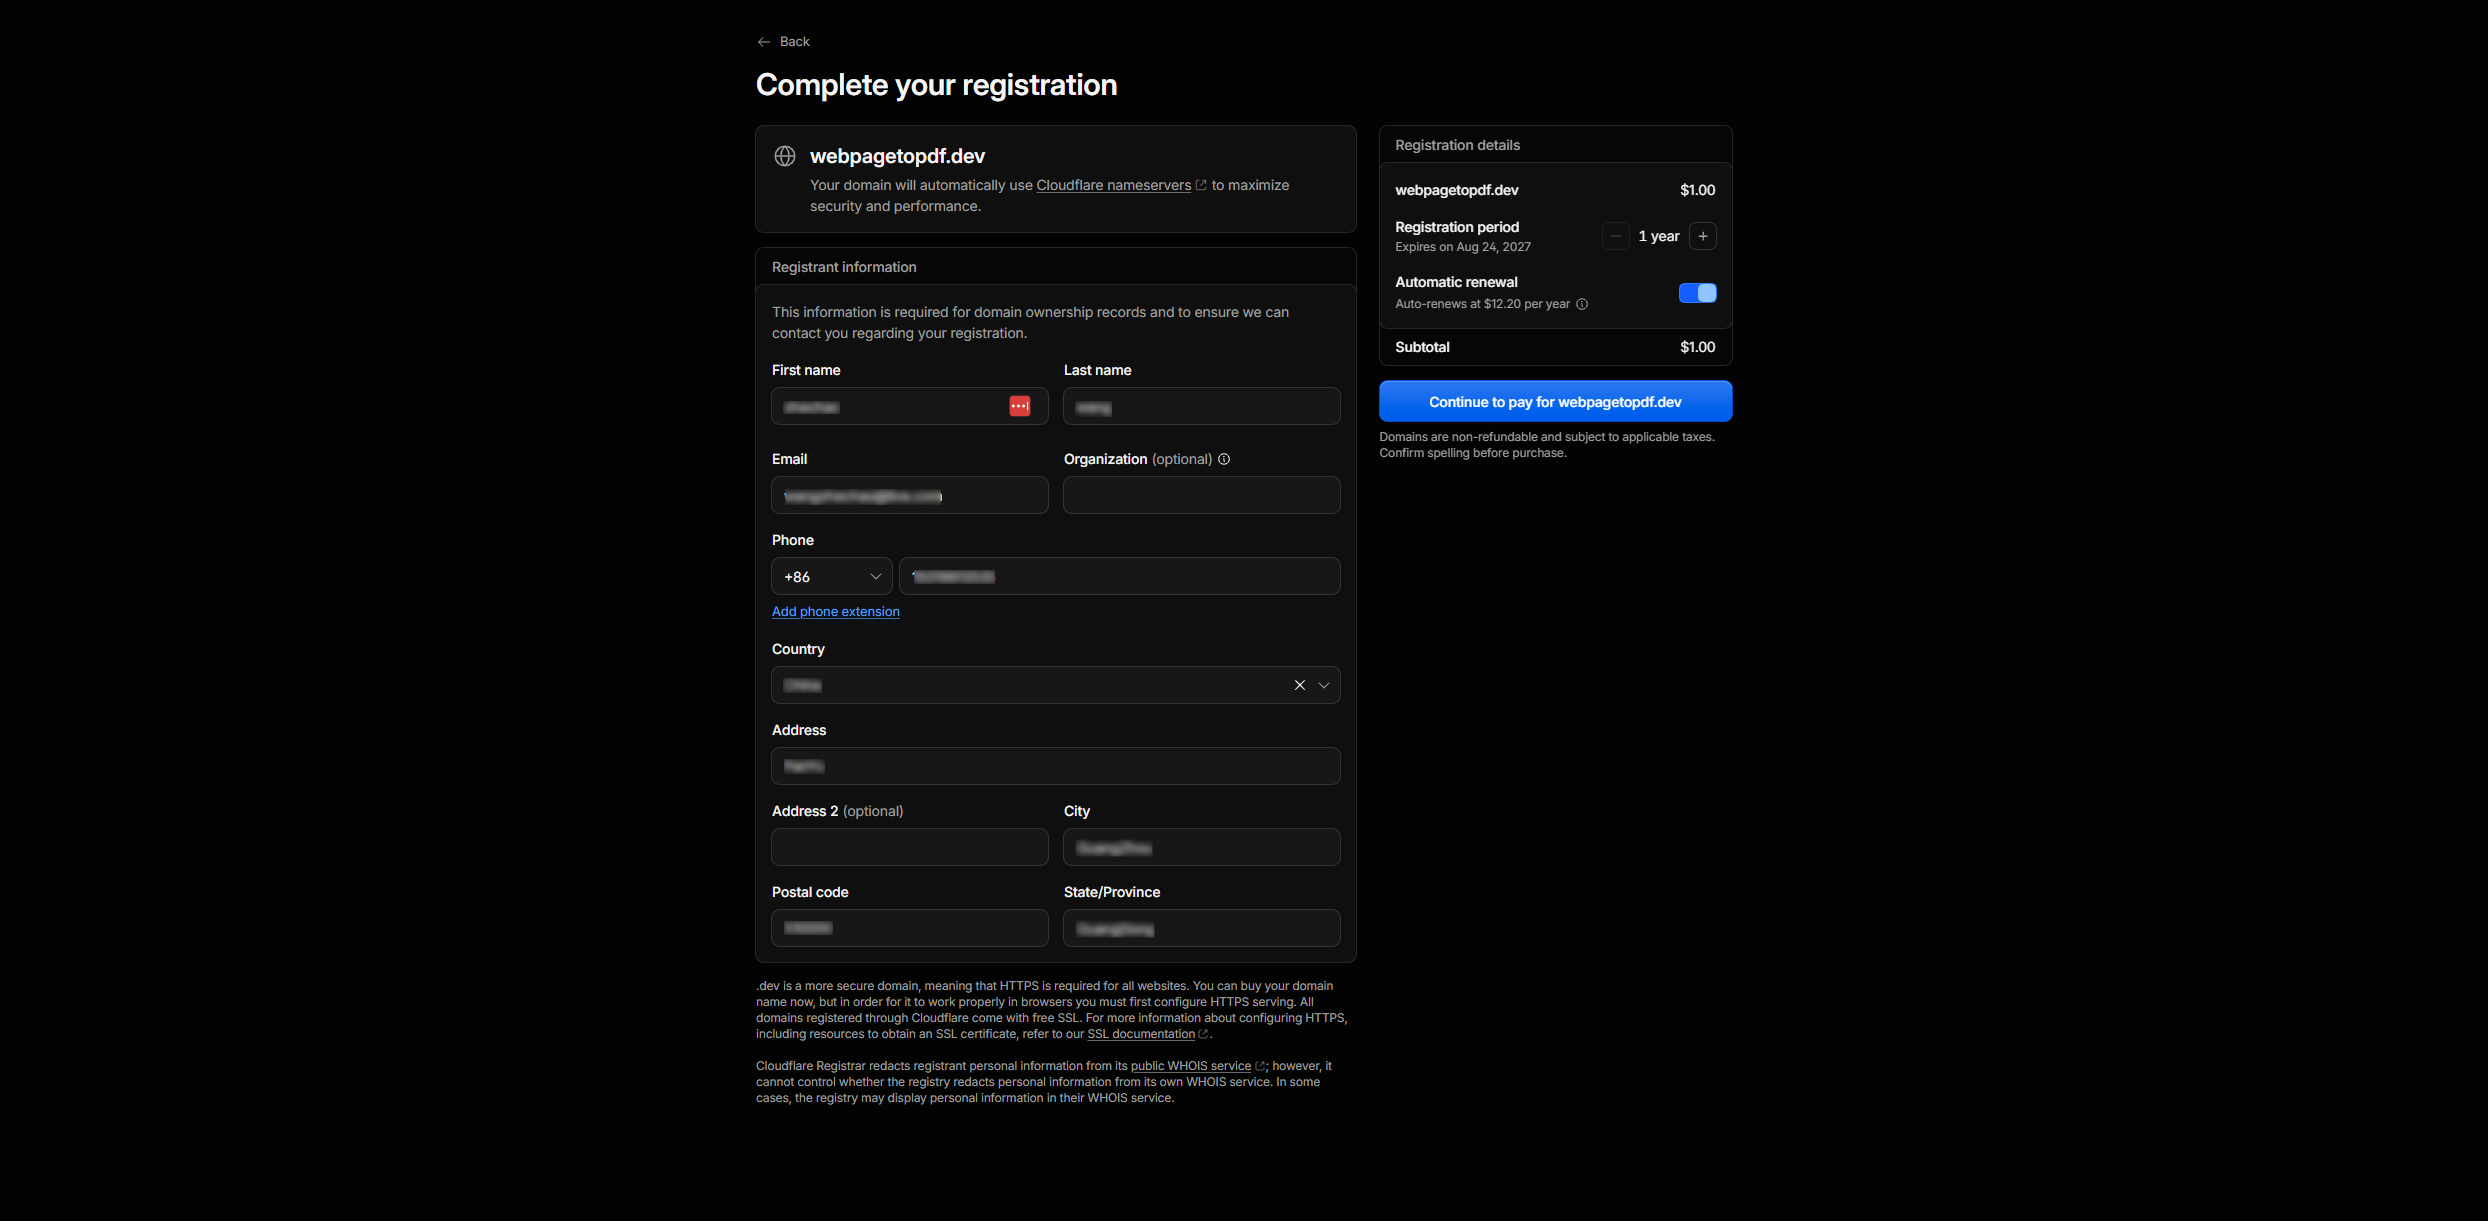Click the Auto-renews info icon
The image size is (2488, 1221).
[x=1582, y=304]
